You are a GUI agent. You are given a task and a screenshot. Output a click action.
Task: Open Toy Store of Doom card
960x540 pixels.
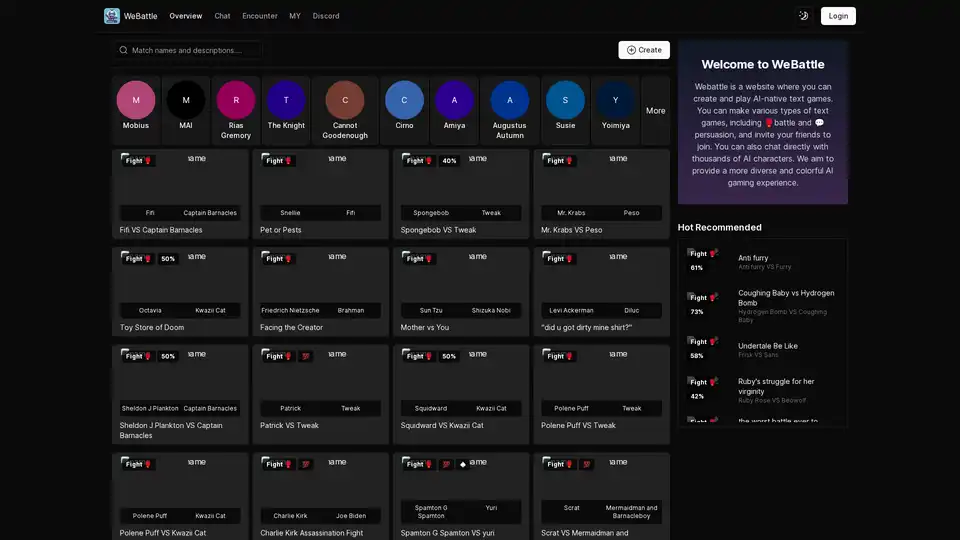[x=180, y=292]
